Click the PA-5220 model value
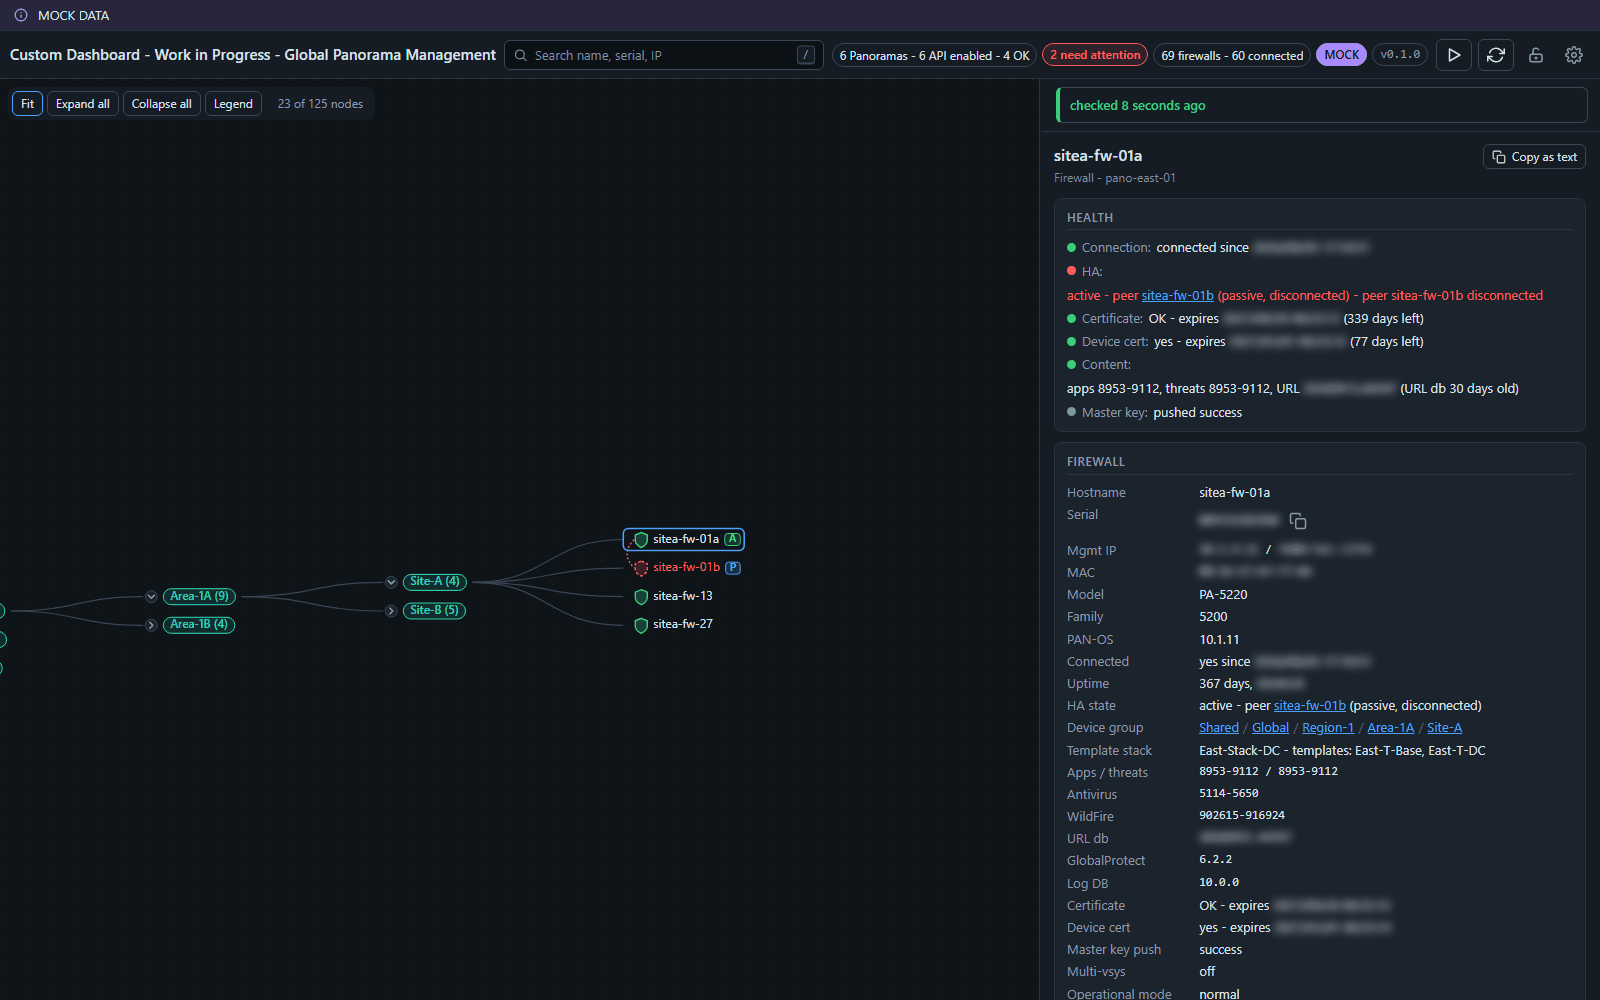1600x1000 pixels. pos(1223,595)
